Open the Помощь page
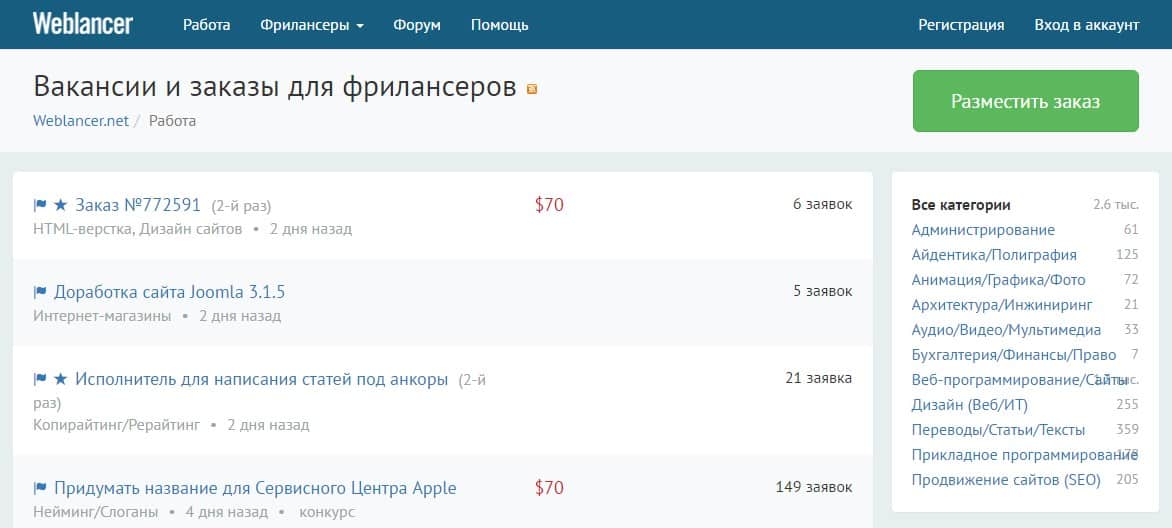 pyautogui.click(x=499, y=25)
